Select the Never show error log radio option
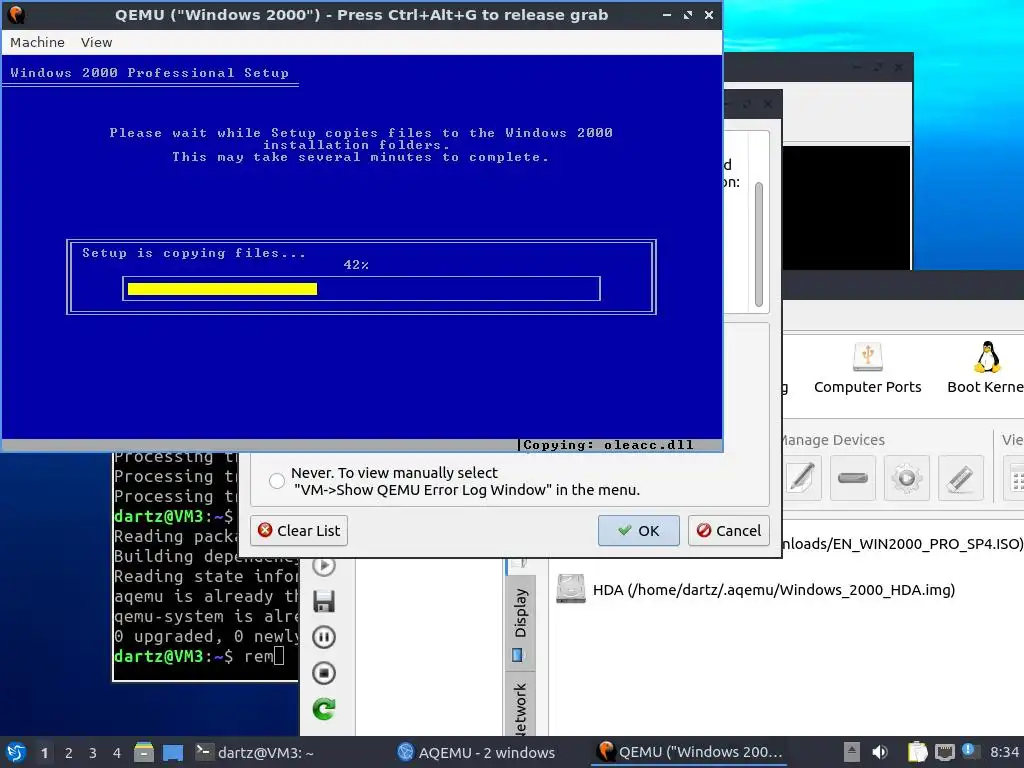The image size is (1024, 768). (x=277, y=481)
